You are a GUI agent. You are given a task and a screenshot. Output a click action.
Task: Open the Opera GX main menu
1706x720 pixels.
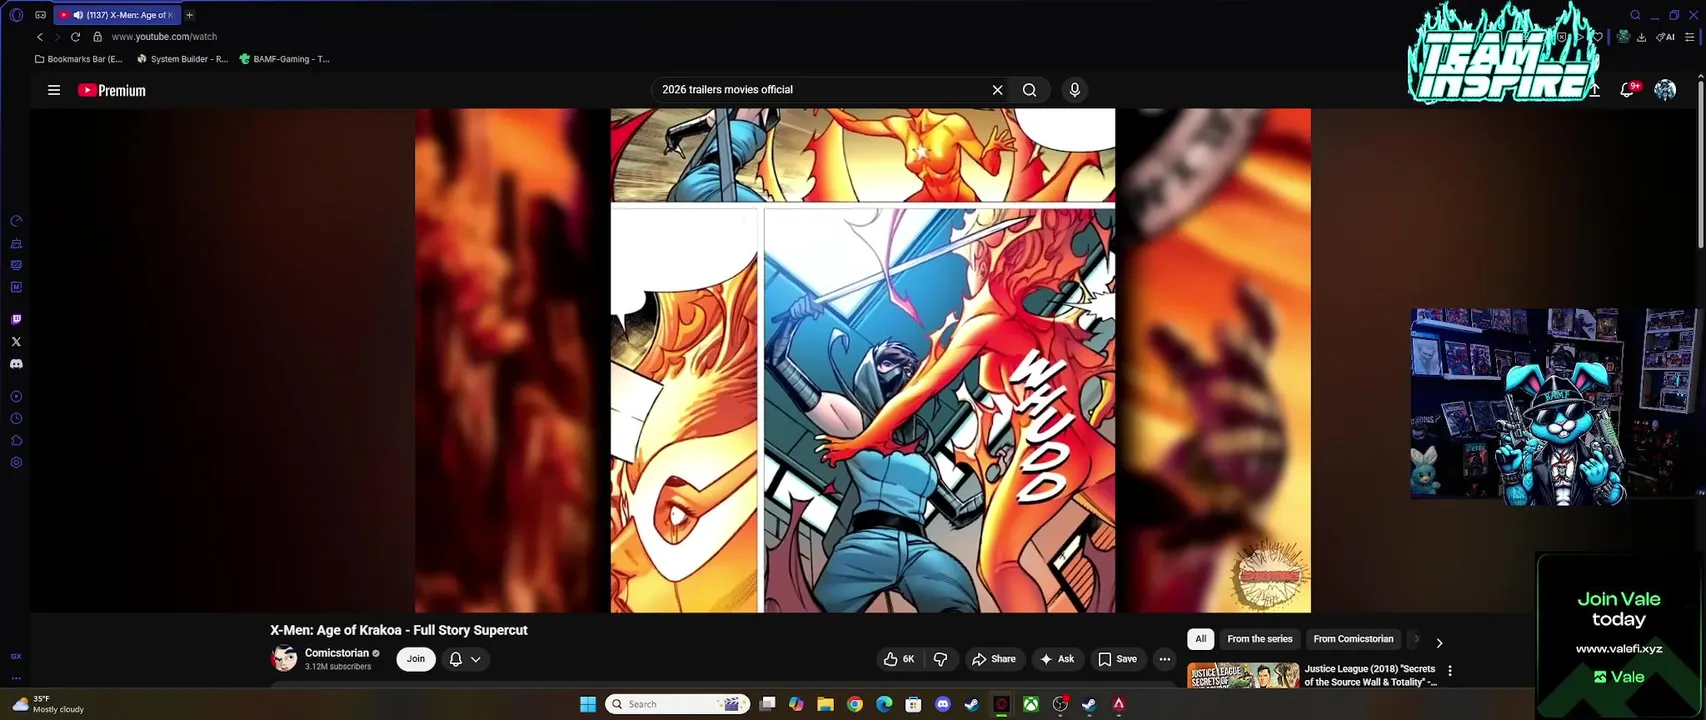(x=15, y=15)
